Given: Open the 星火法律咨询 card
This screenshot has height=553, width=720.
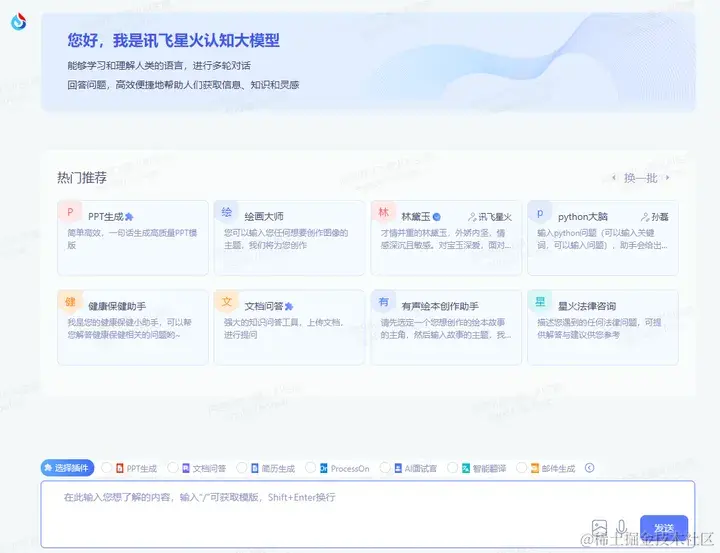Looking at the screenshot, I should [x=603, y=327].
